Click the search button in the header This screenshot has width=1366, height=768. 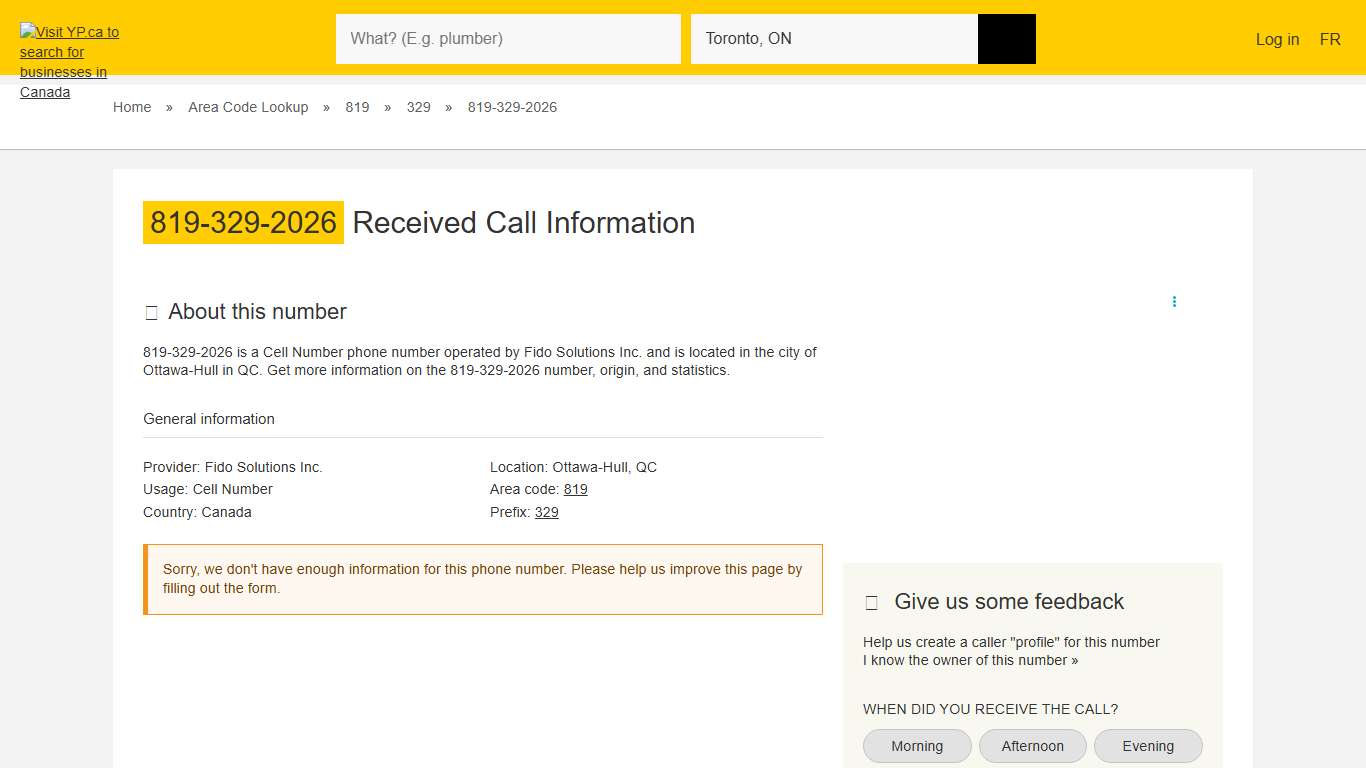[x=1006, y=38]
